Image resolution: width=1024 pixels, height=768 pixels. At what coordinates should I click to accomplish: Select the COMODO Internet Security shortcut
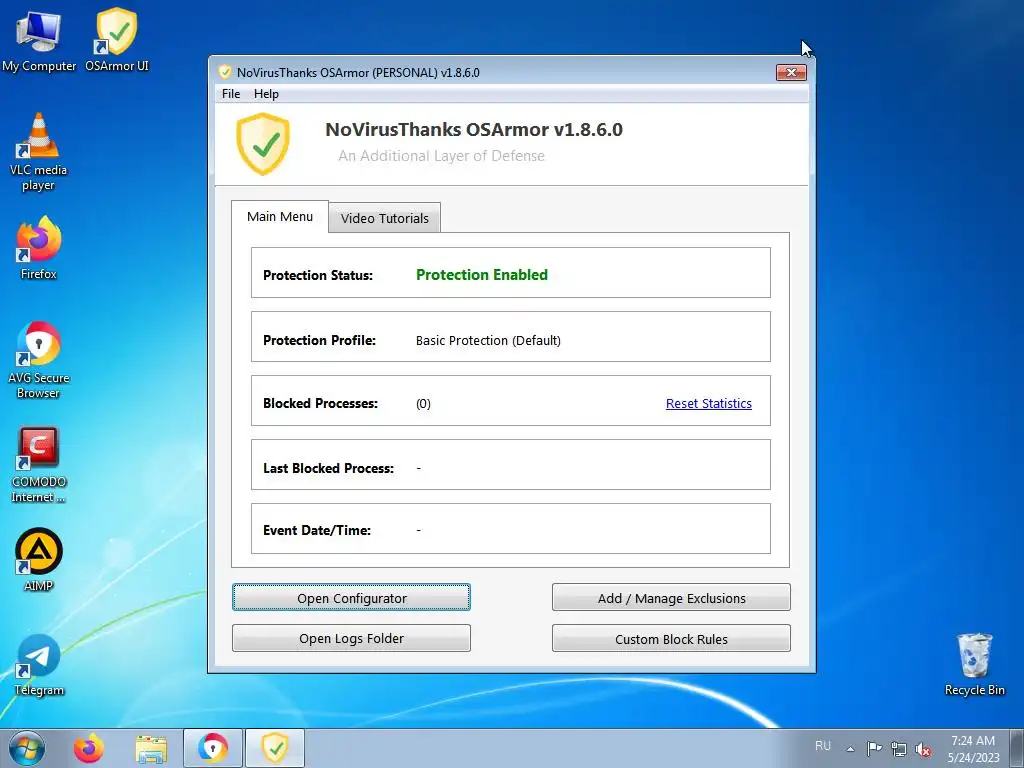click(39, 464)
